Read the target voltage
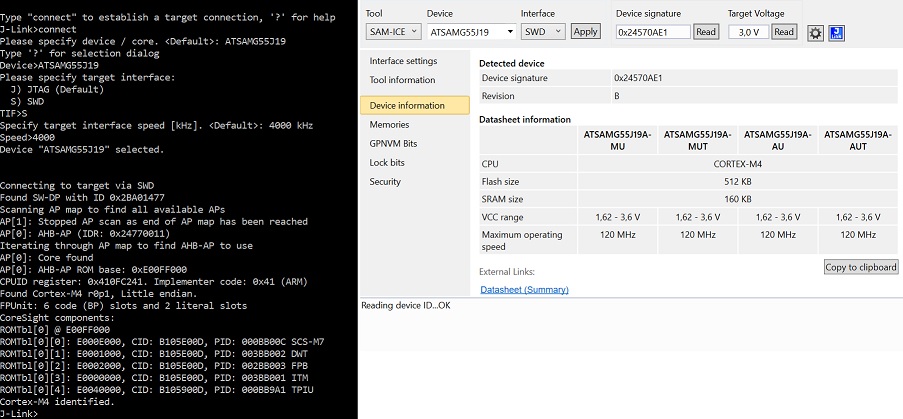The height and width of the screenshot is (419, 903). coord(784,32)
